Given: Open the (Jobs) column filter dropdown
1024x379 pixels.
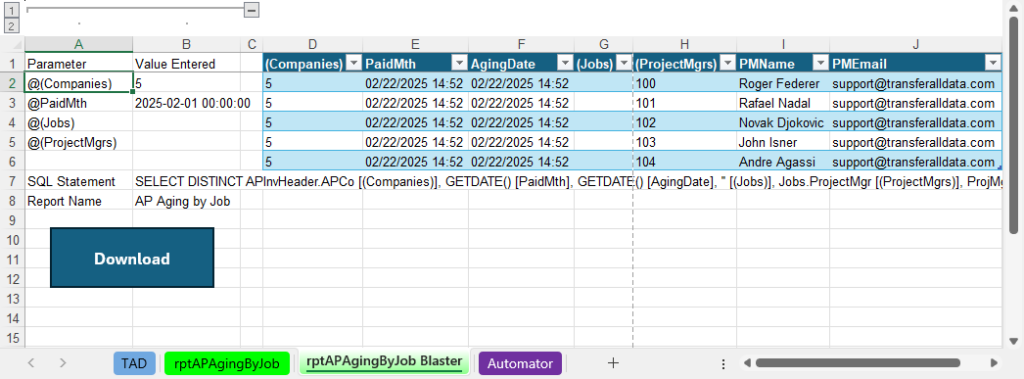Looking at the screenshot, I should 624,63.
